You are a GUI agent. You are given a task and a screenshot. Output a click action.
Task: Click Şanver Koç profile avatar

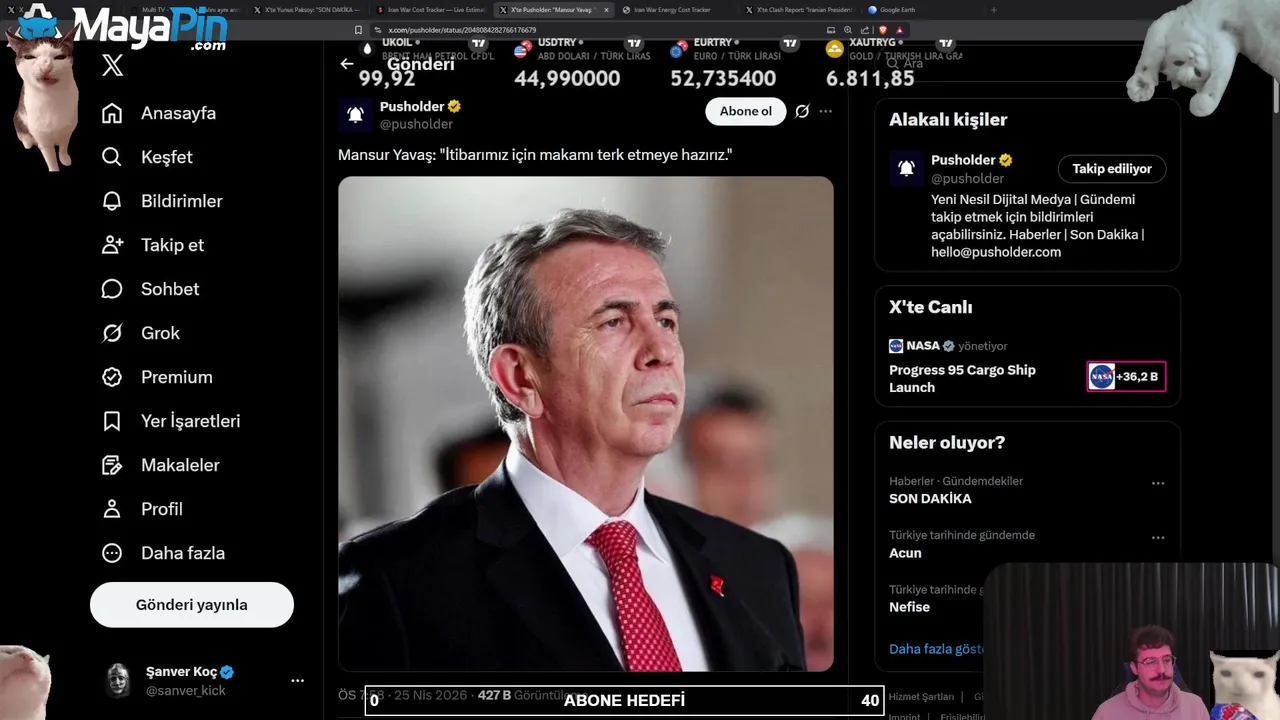pos(119,680)
